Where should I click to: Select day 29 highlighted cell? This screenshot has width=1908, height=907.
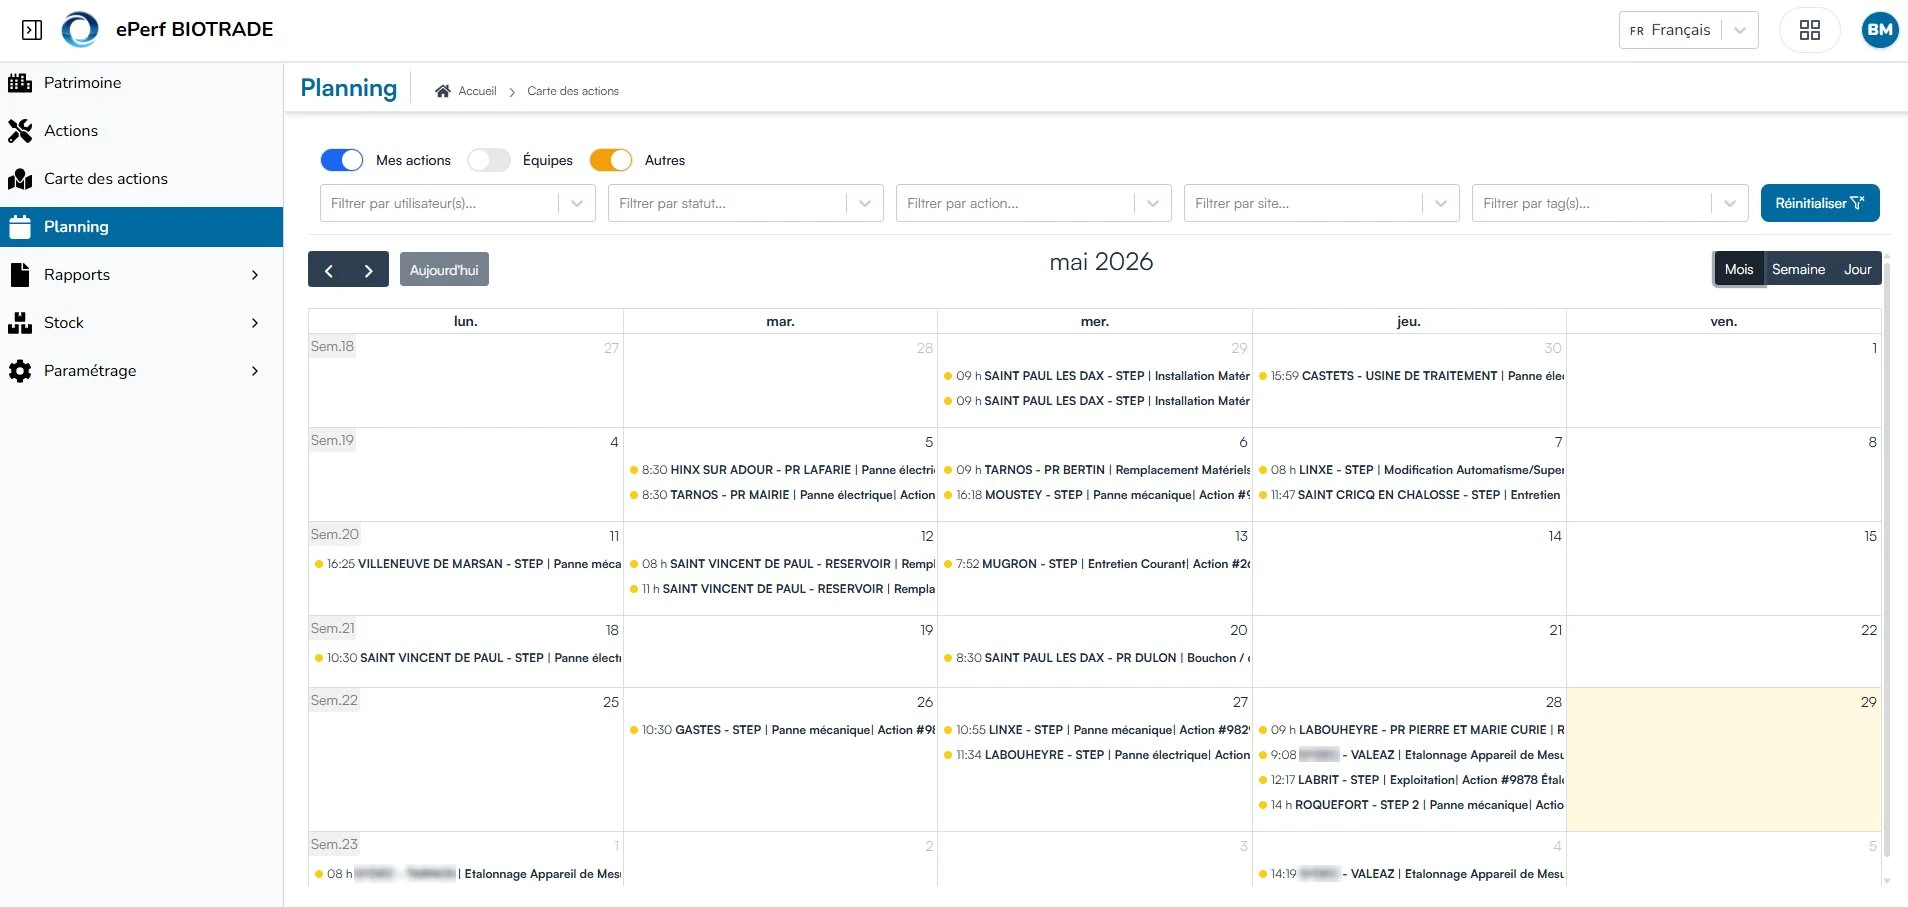[1724, 759]
